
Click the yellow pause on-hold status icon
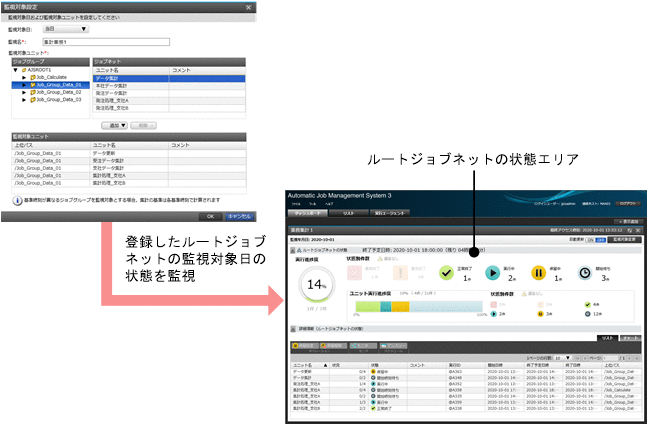(x=538, y=273)
